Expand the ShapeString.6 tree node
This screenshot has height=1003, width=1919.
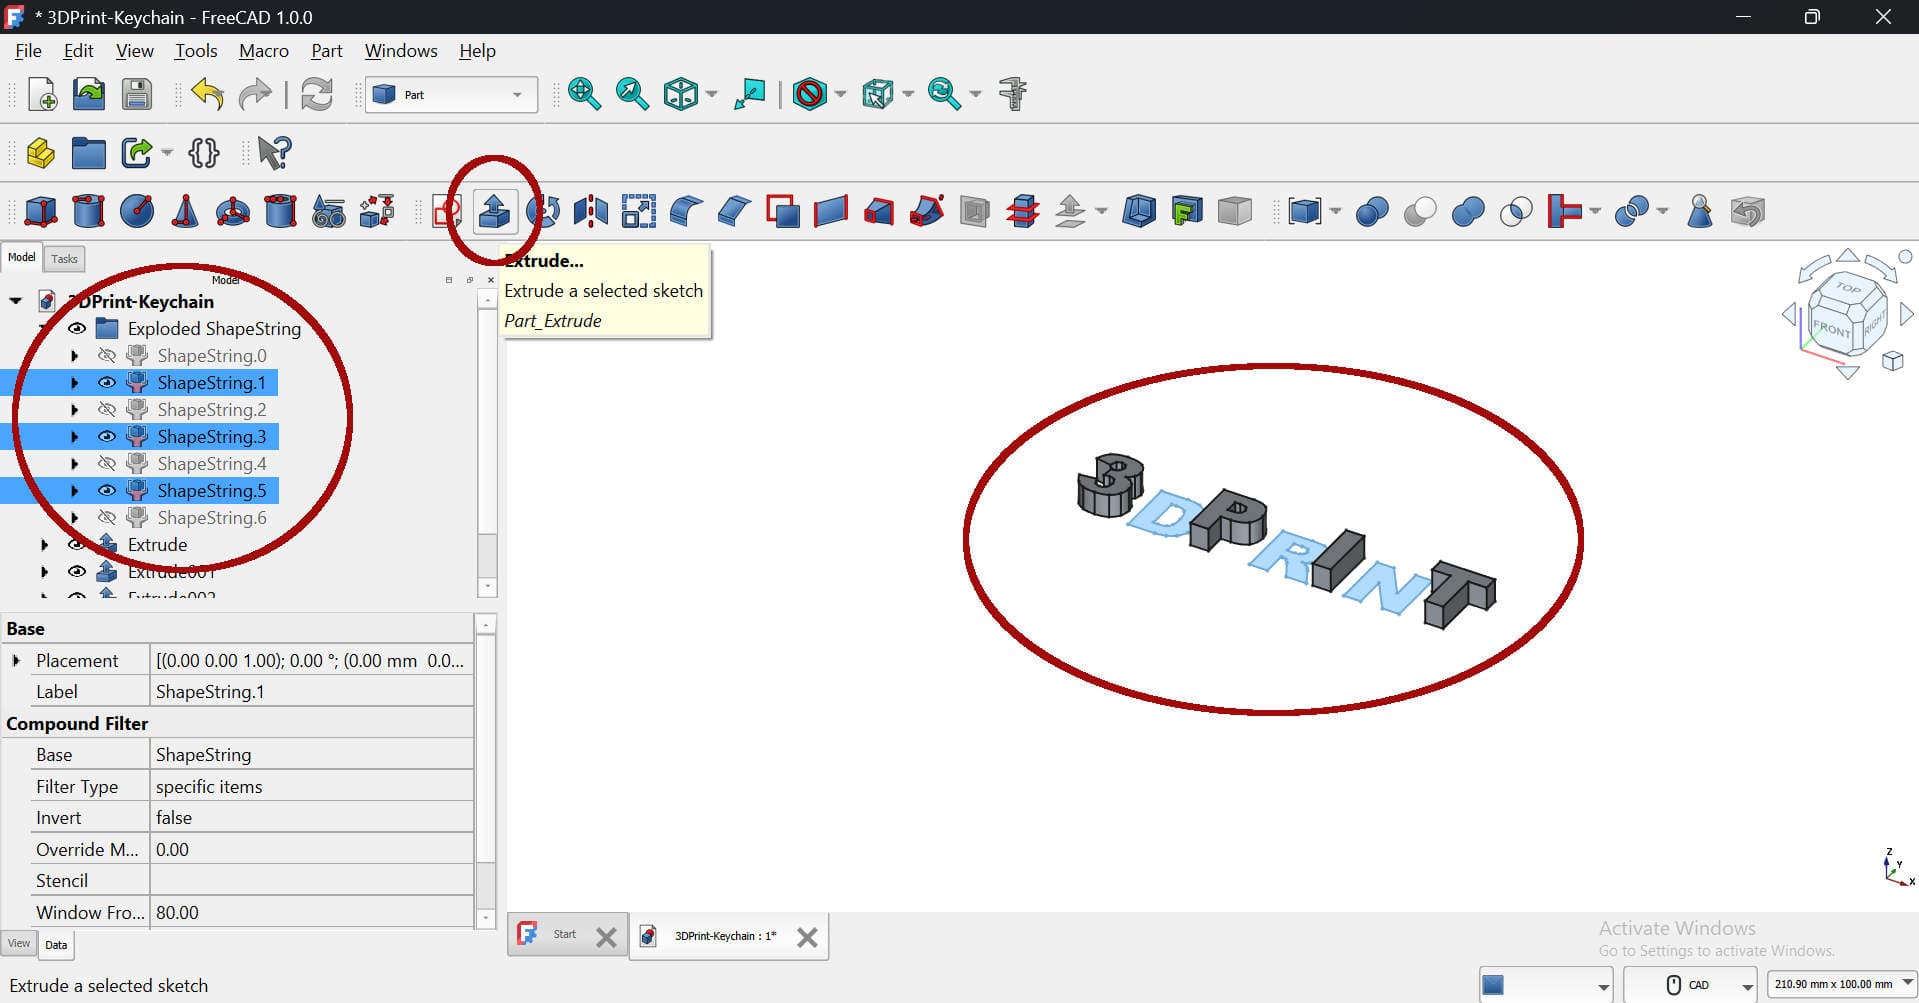74,517
